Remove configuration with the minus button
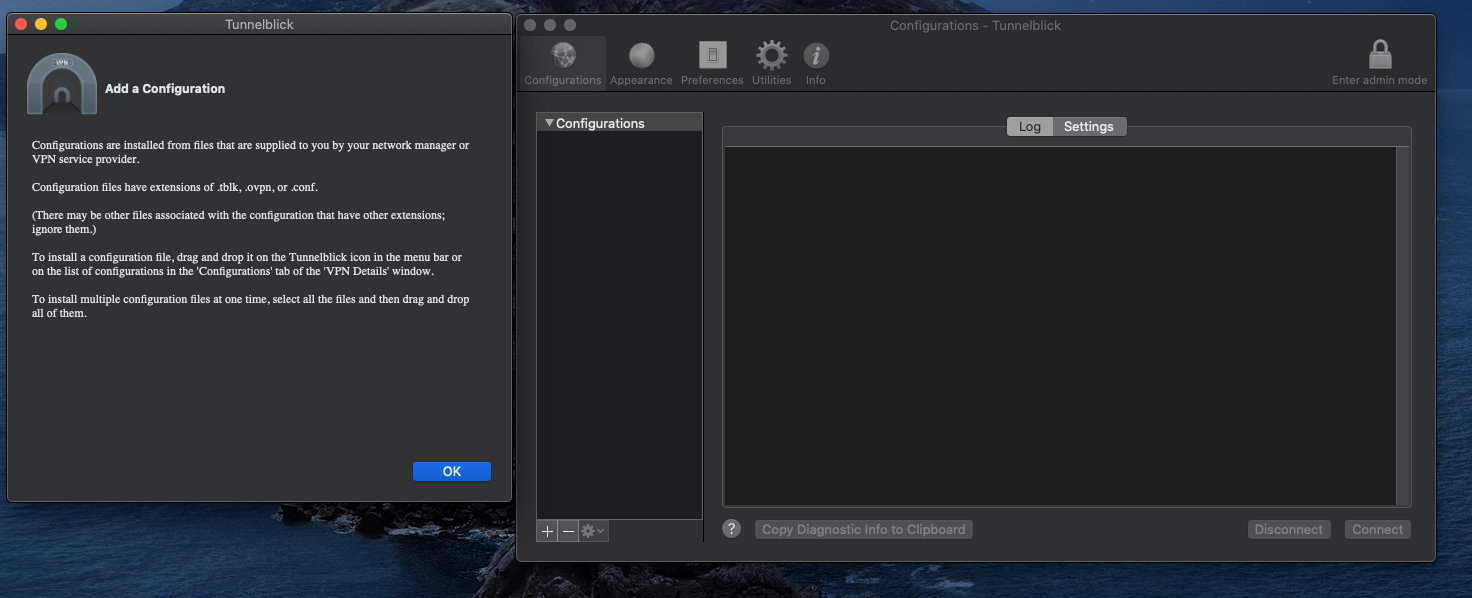This screenshot has height=598, width=1472. pos(568,531)
